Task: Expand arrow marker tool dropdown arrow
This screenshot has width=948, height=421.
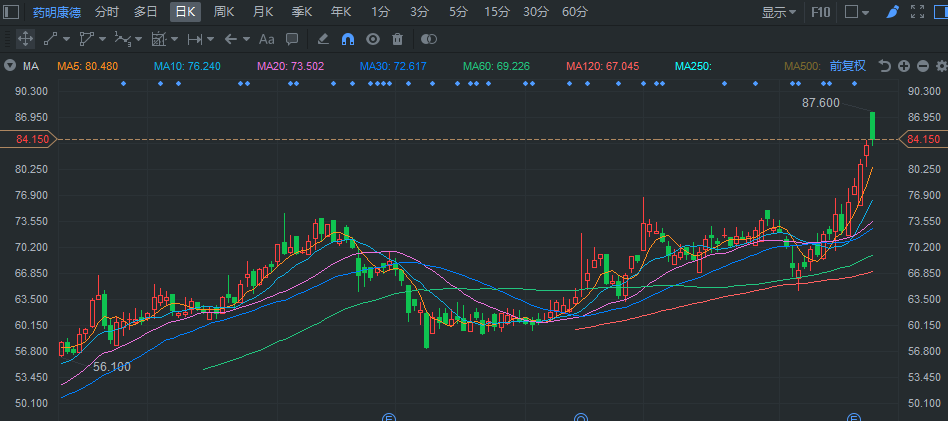Action: [x=246, y=39]
